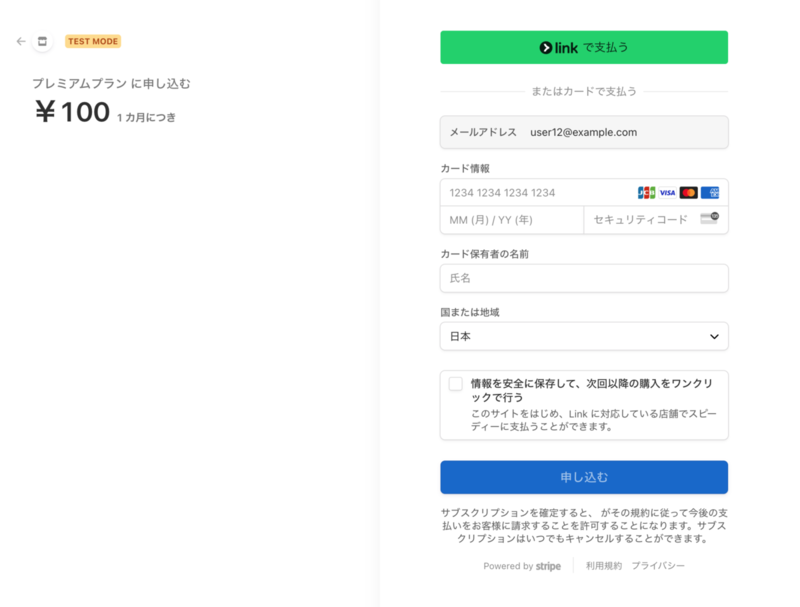The width and height of the screenshot is (800, 607).
Task: Click the blue 申し込む subscribe button
Action: pyautogui.click(x=584, y=477)
